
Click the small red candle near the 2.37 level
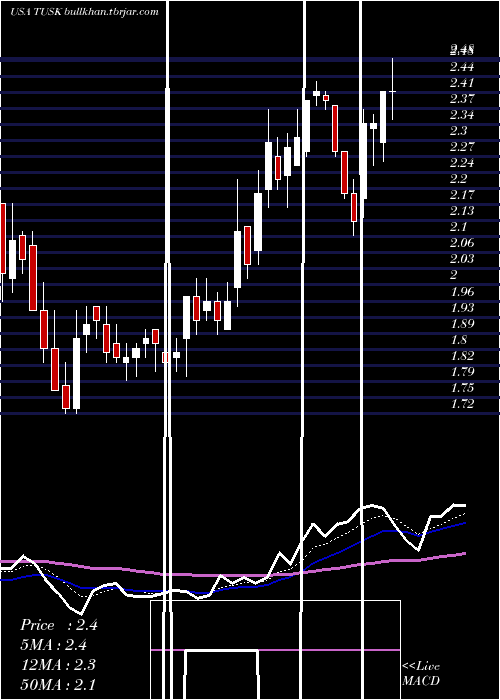click(326, 98)
